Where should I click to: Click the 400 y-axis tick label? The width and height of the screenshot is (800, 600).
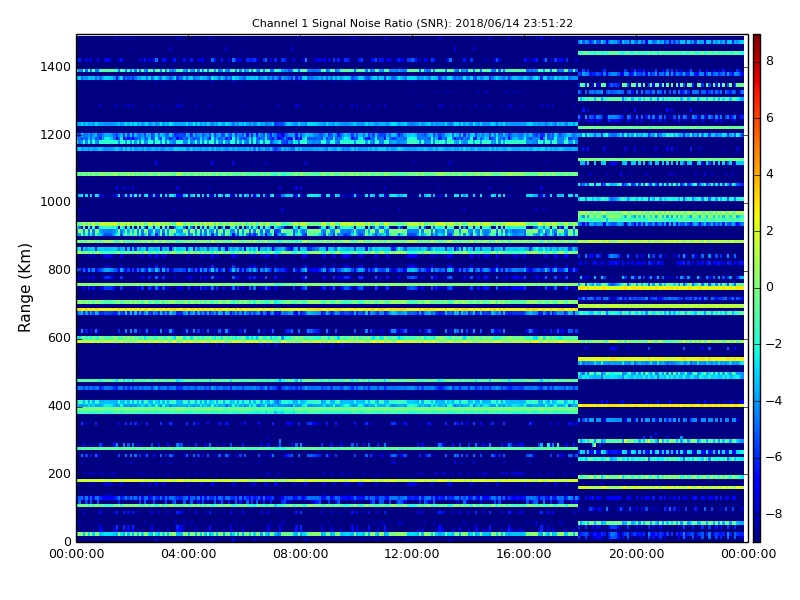(59, 406)
